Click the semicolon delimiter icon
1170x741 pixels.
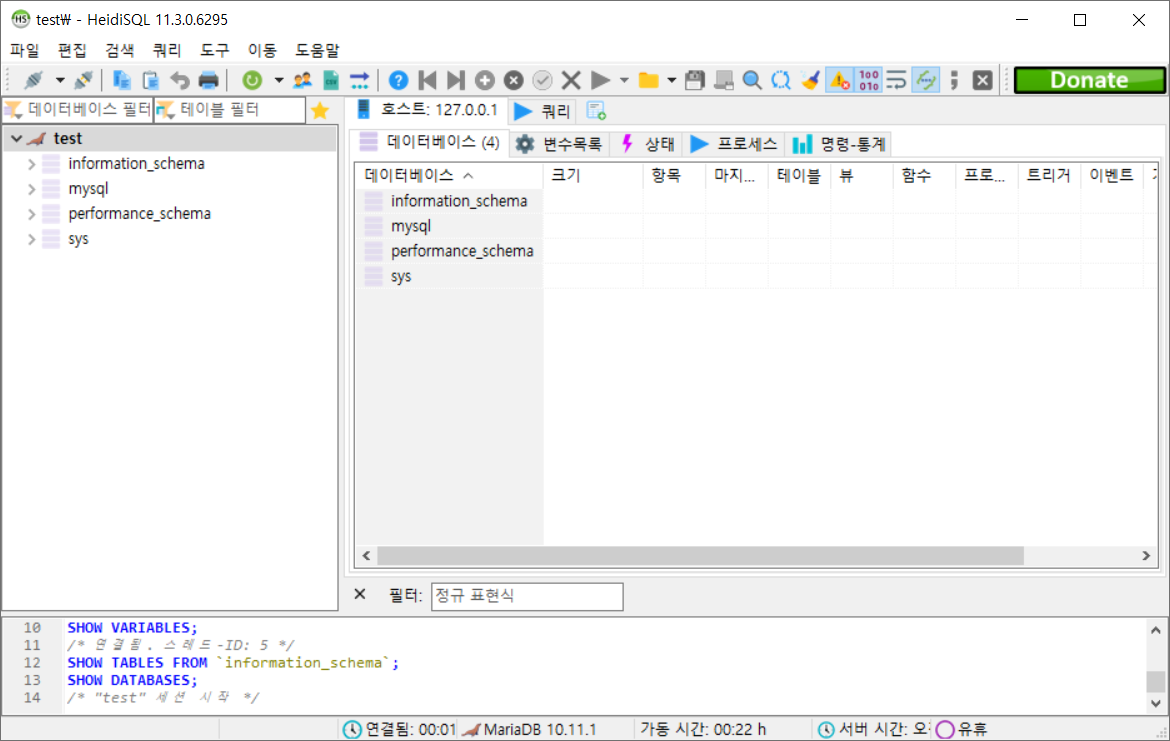click(954, 80)
